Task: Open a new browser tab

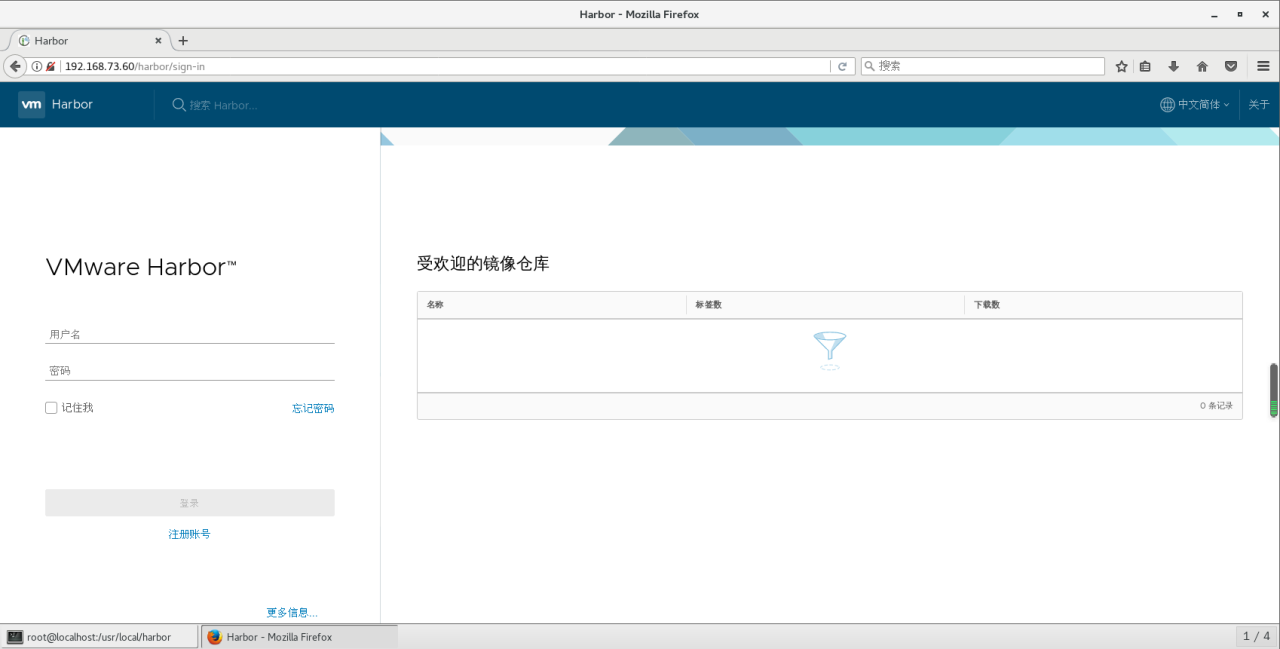Action: (x=182, y=40)
